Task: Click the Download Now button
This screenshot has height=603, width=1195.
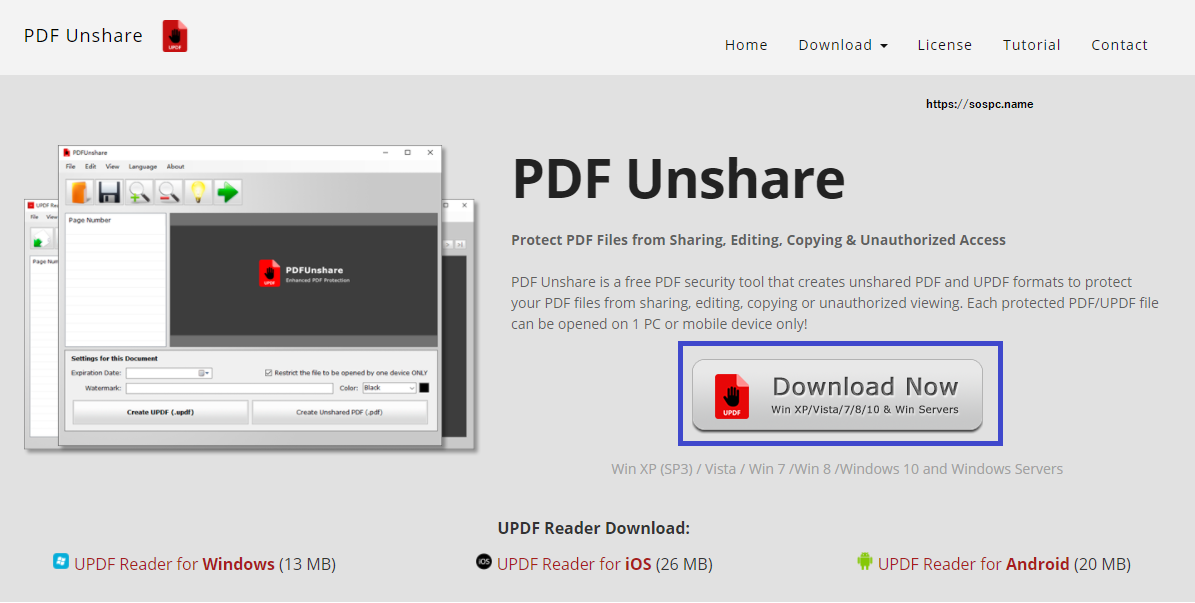Action: pos(837,396)
